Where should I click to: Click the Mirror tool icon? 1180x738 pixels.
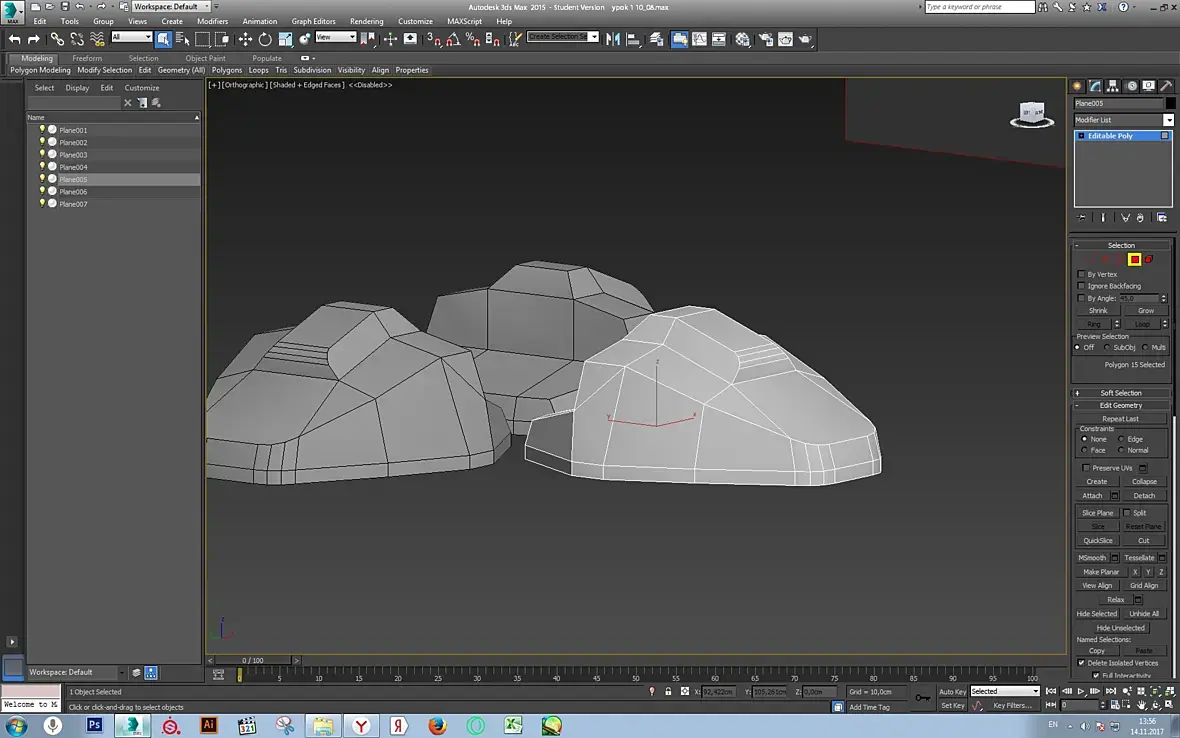click(x=613, y=39)
